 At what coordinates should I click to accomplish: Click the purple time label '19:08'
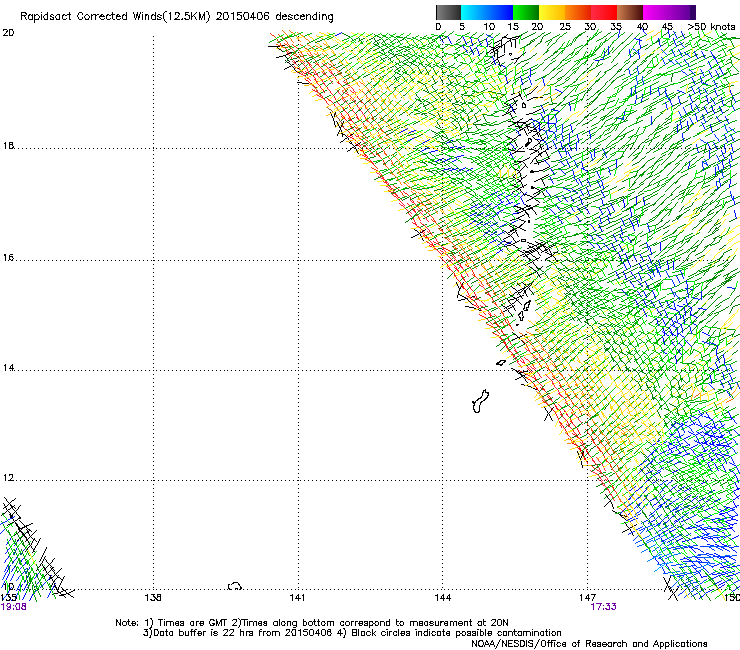point(14,607)
